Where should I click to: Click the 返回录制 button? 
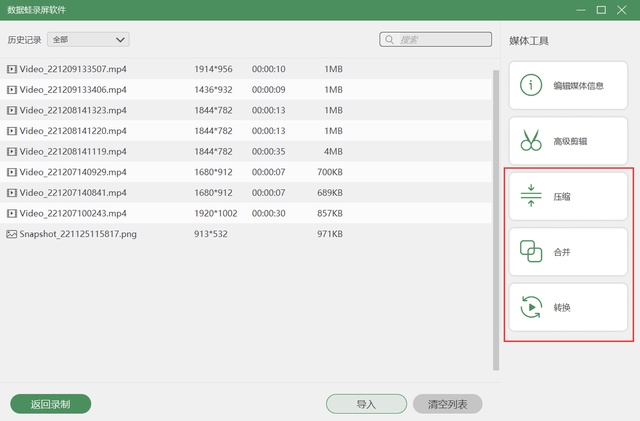(51, 404)
